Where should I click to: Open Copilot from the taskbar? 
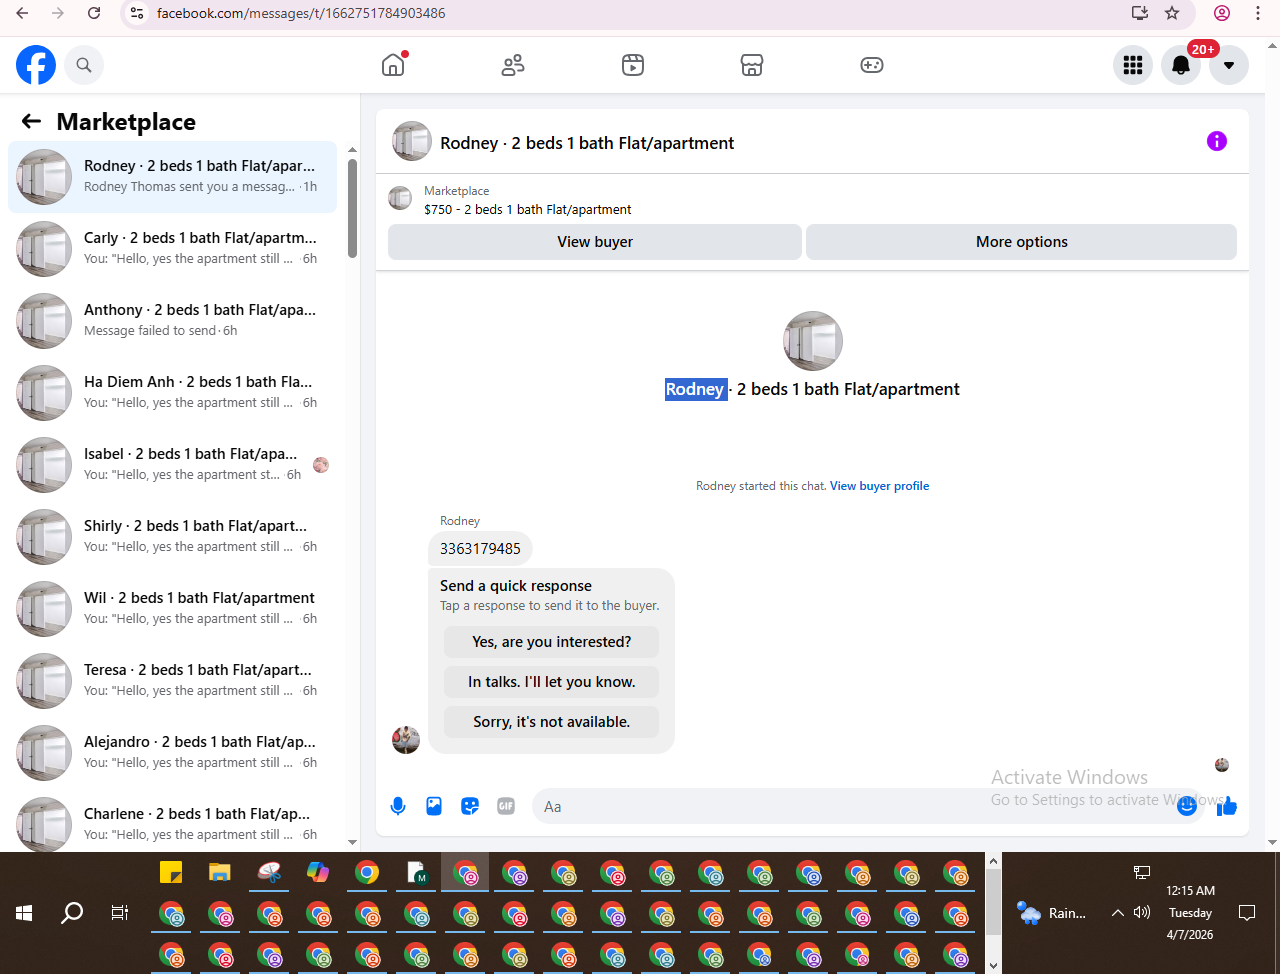(318, 872)
